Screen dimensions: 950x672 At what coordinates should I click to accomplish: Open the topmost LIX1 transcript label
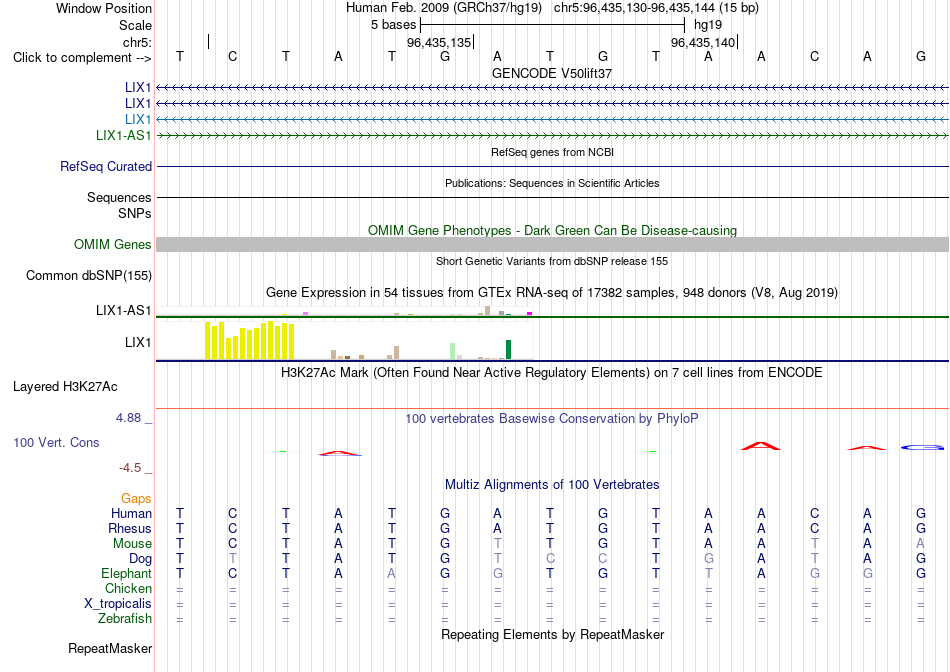coord(138,88)
